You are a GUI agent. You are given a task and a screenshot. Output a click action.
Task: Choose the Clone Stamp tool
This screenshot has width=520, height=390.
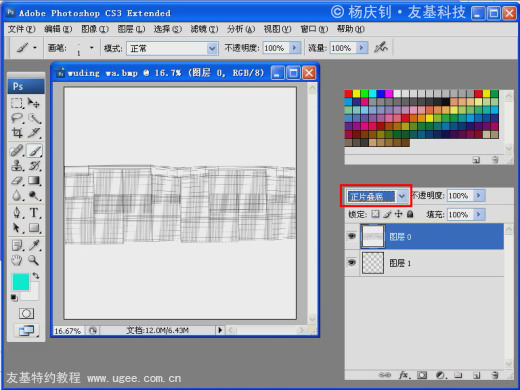click(x=17, y=165)
